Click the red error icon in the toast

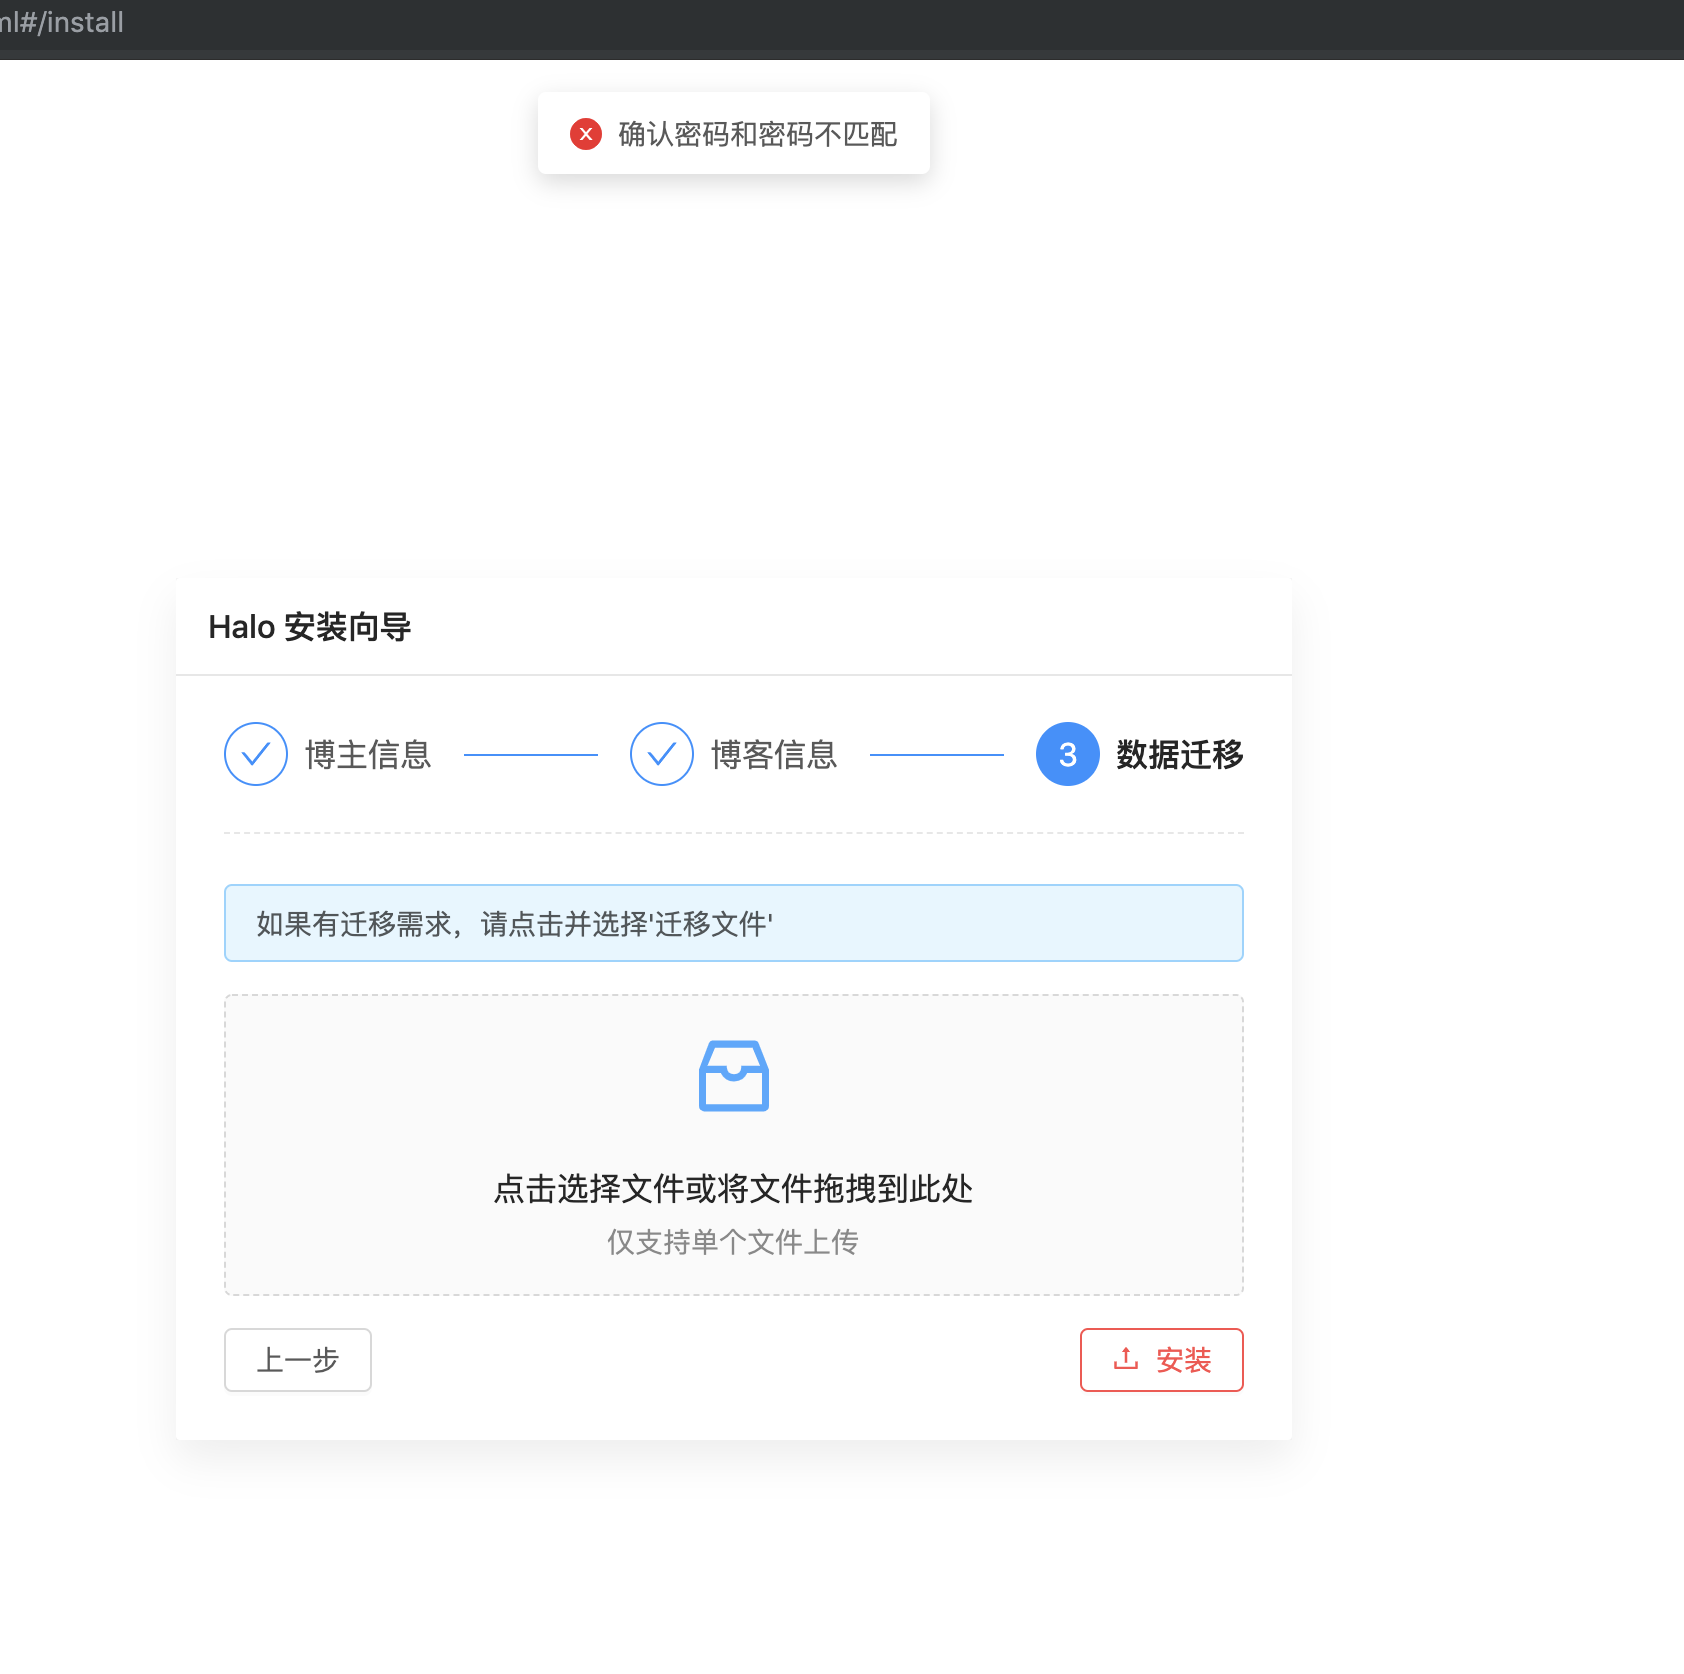tap(585, 133)
